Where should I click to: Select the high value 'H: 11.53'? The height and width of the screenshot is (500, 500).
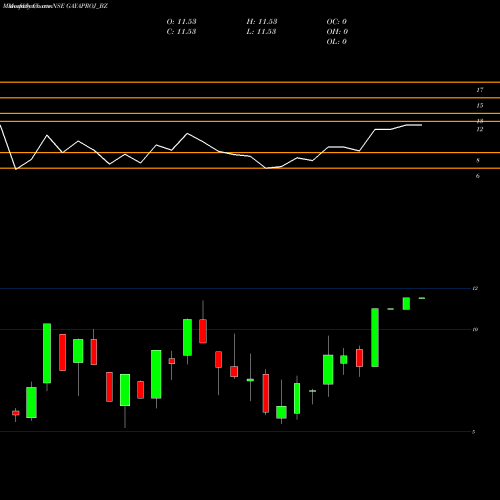point(262,22)
